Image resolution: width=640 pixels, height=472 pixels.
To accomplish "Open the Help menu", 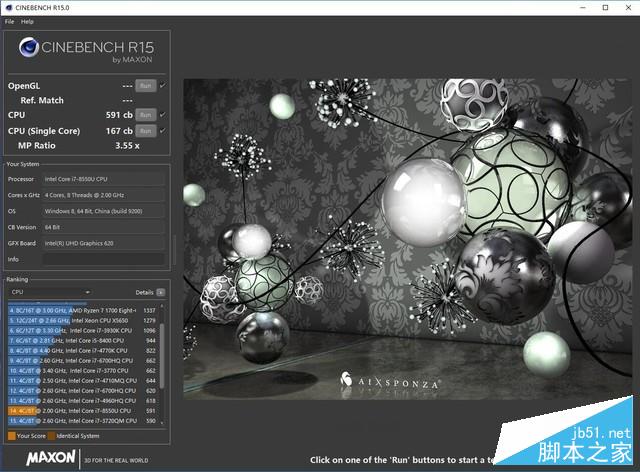I will point(27,22).
